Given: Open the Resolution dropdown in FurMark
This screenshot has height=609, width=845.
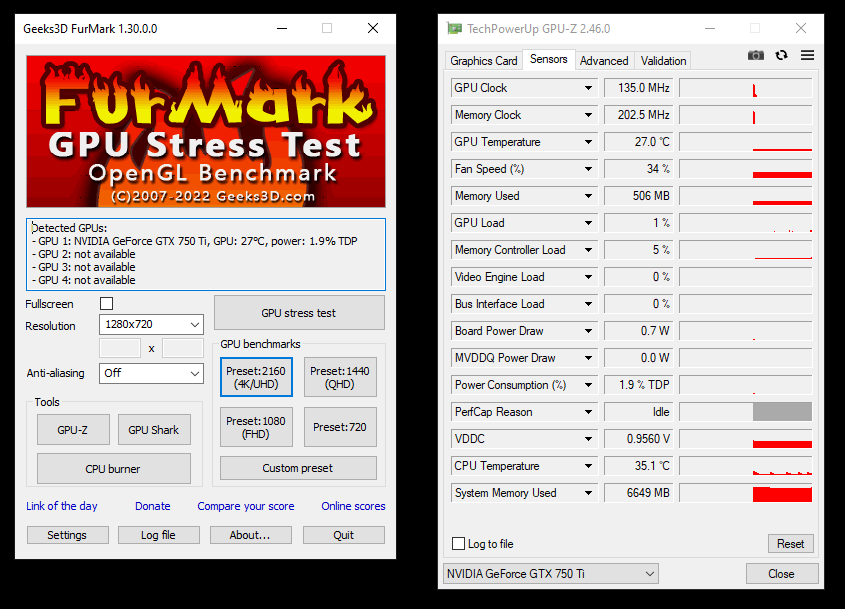Looking at the screenshot, I should pyautogui.click(x=151, y=324).
